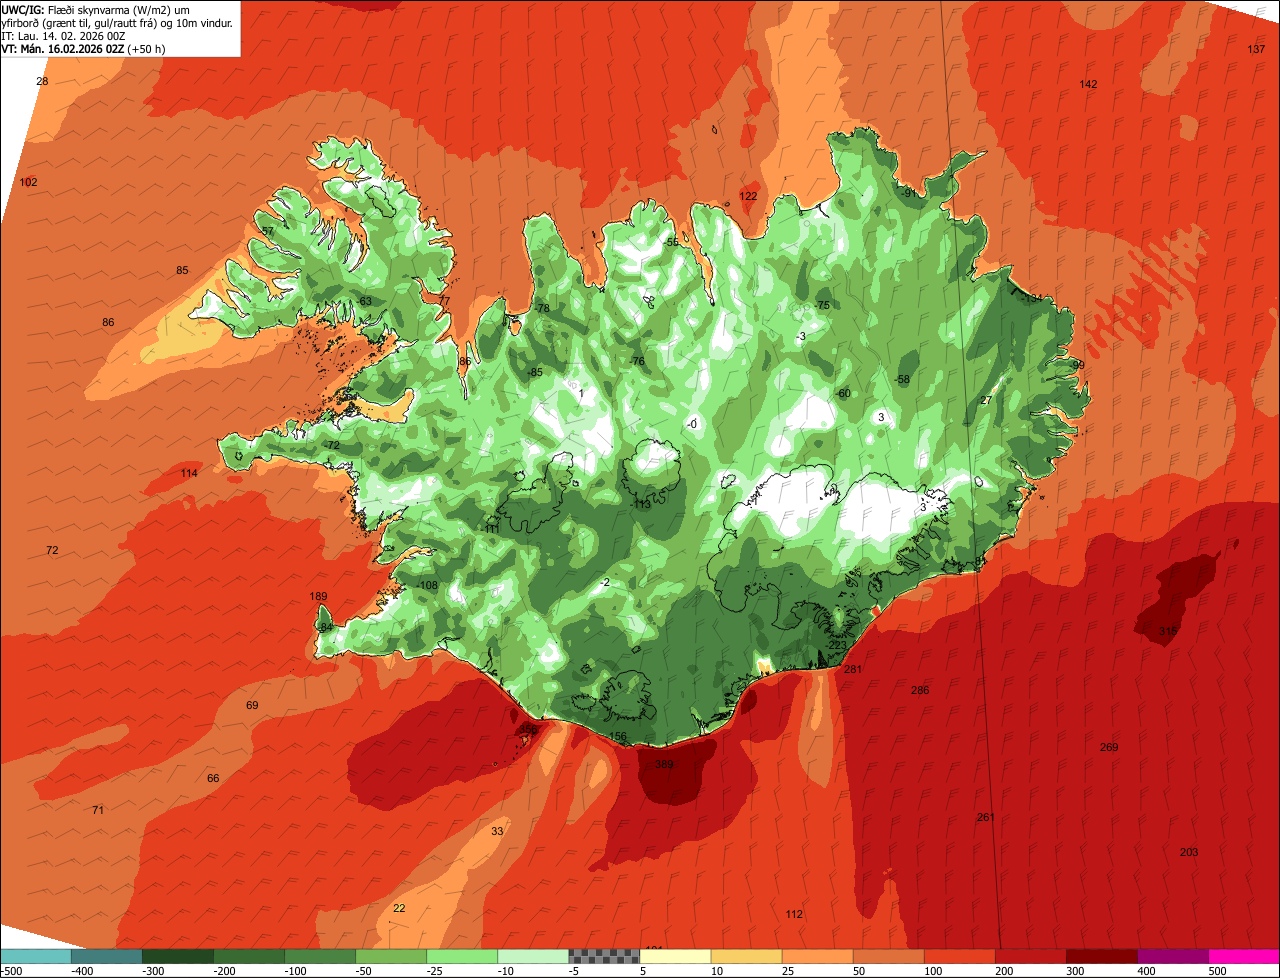The image size is (1280, 978).
Task: Click the map value 69
Action: (x=252, y=705)
